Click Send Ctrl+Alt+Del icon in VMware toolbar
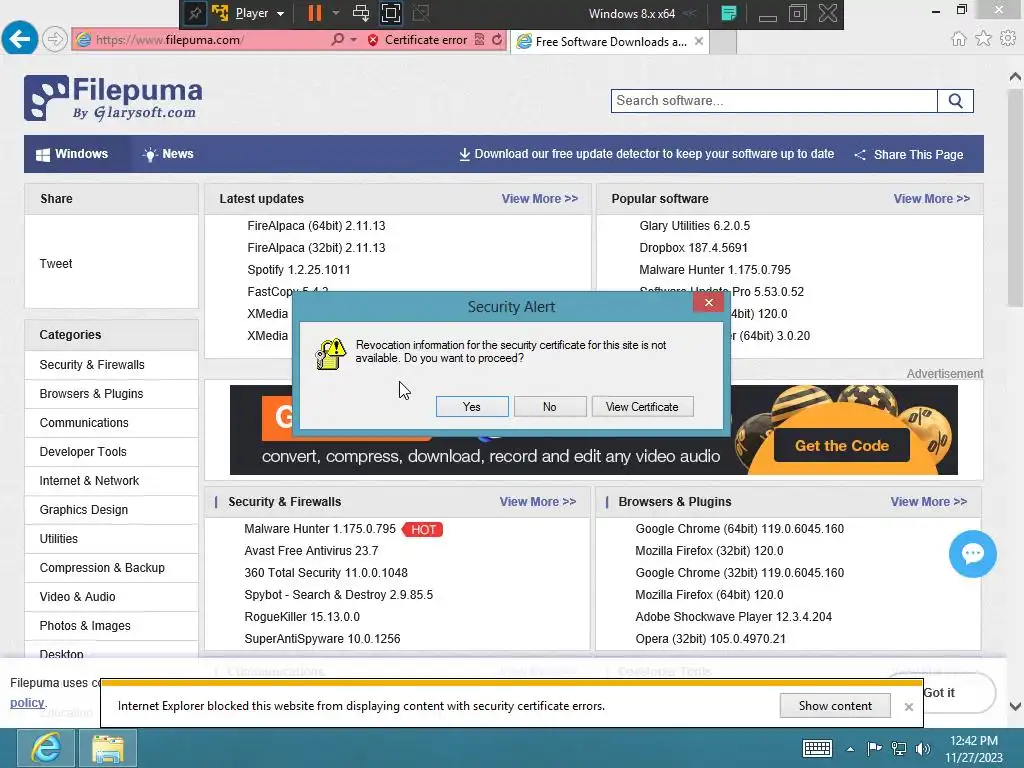Screen dimensions: 1024x768 [360, 13]
